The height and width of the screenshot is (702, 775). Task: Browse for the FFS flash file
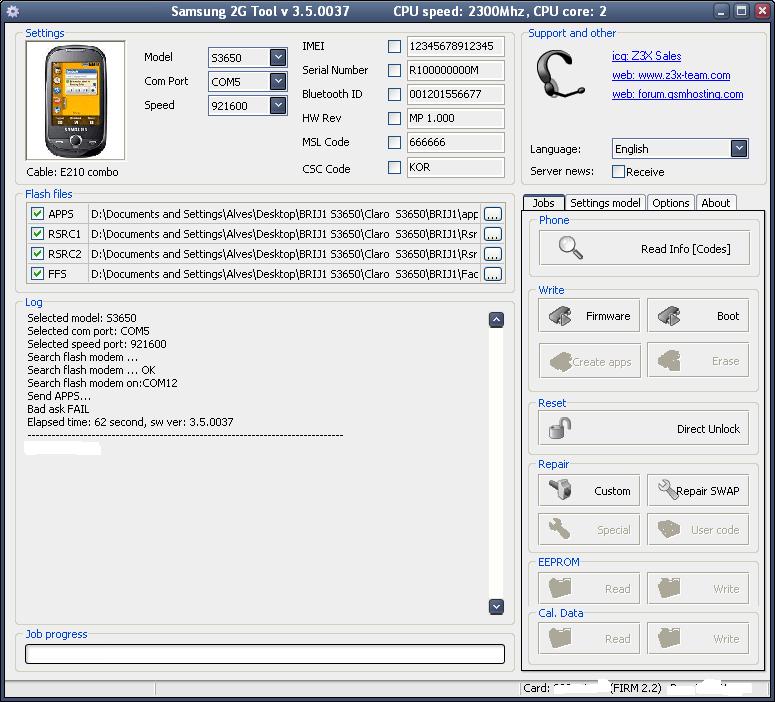(493, 274)
